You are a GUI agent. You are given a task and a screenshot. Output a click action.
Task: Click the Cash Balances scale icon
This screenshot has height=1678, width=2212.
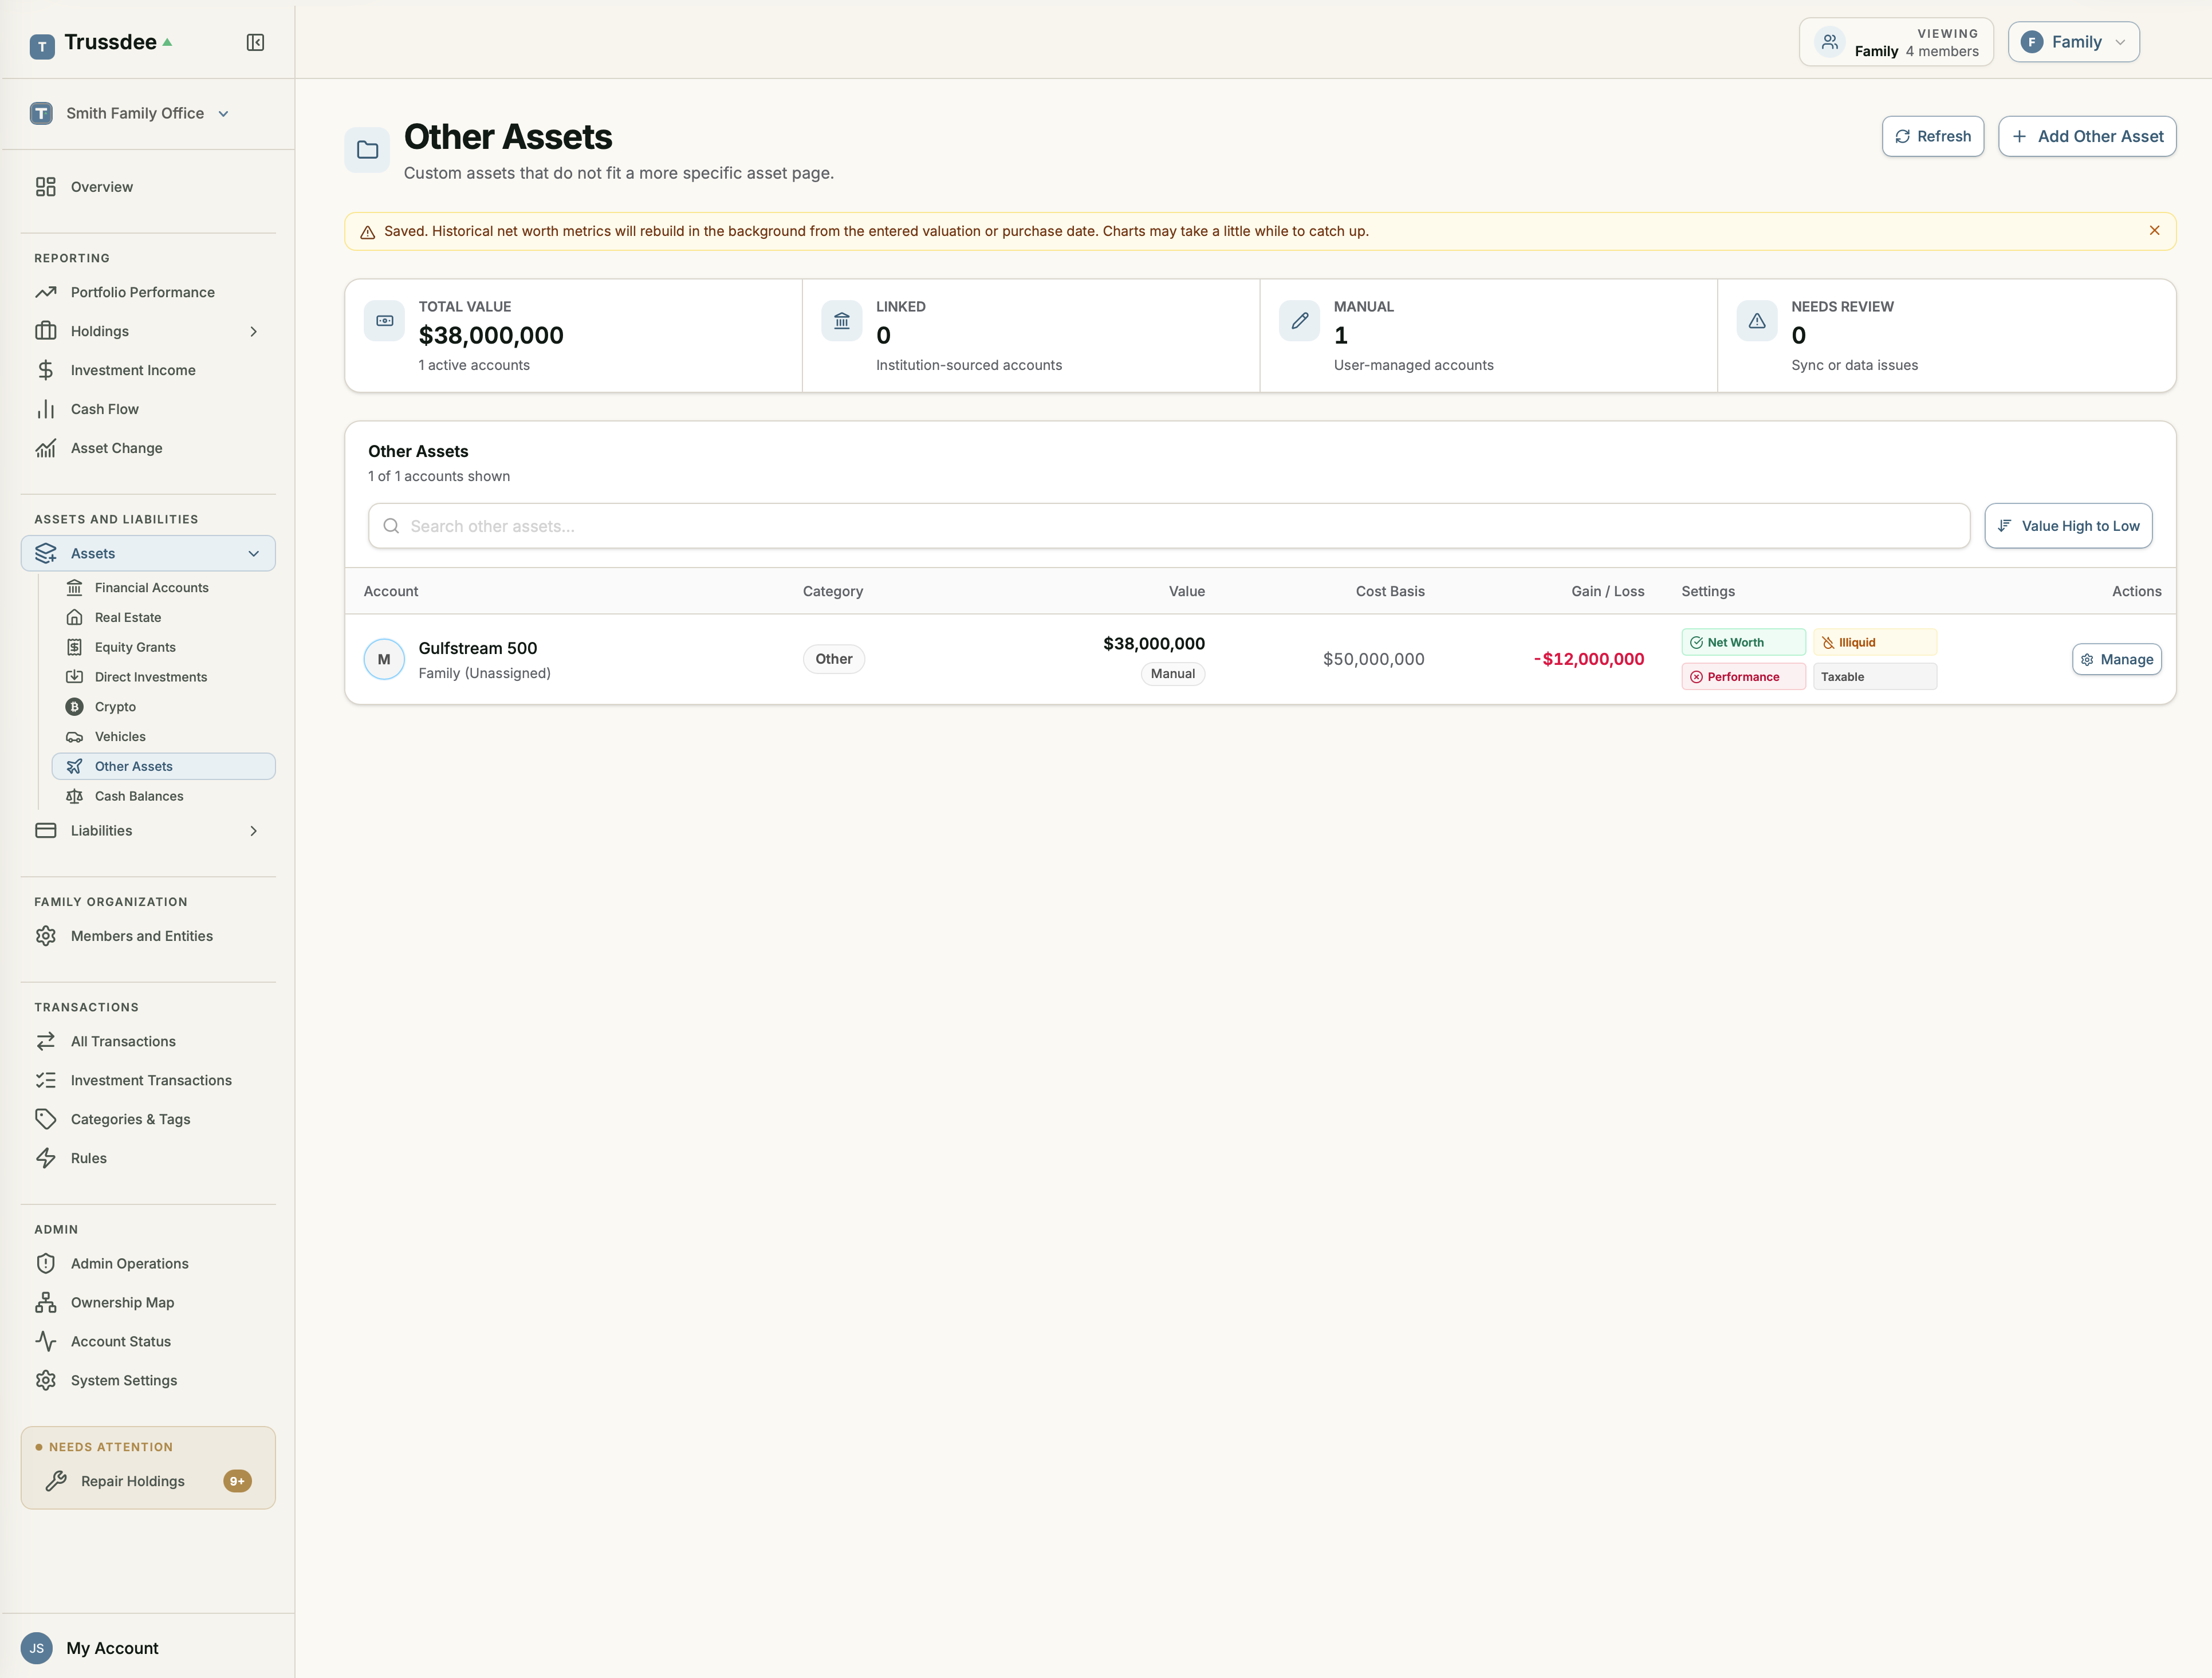[x=74, y=796]
